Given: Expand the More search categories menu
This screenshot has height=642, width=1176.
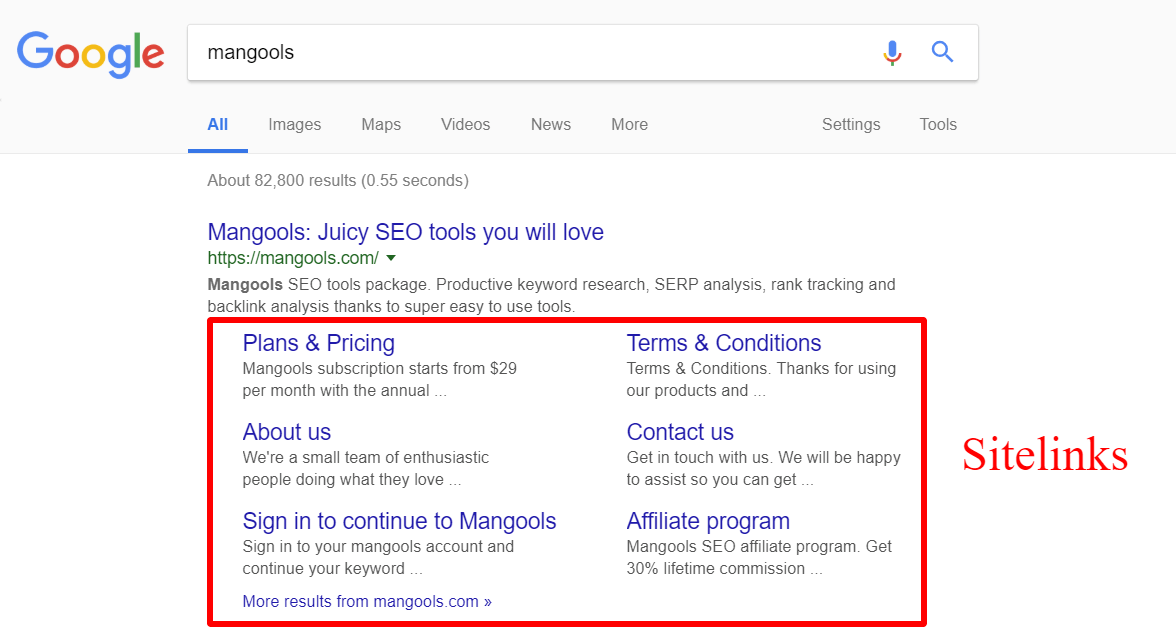Looking at the screenshot, I should (x=629, y=124).
